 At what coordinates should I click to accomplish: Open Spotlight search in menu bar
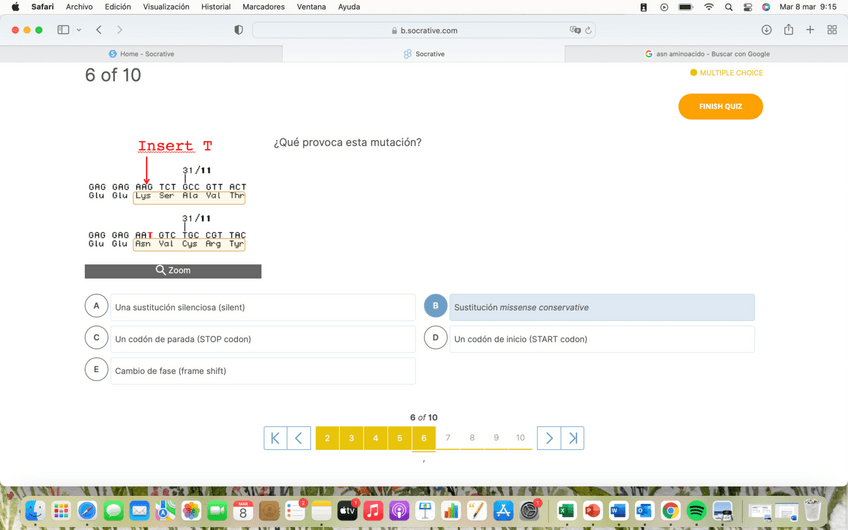click(729, 7)
